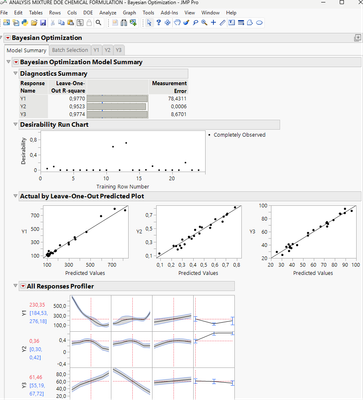Open the Graph menu

pyautogui.click(x=129, y=13)
